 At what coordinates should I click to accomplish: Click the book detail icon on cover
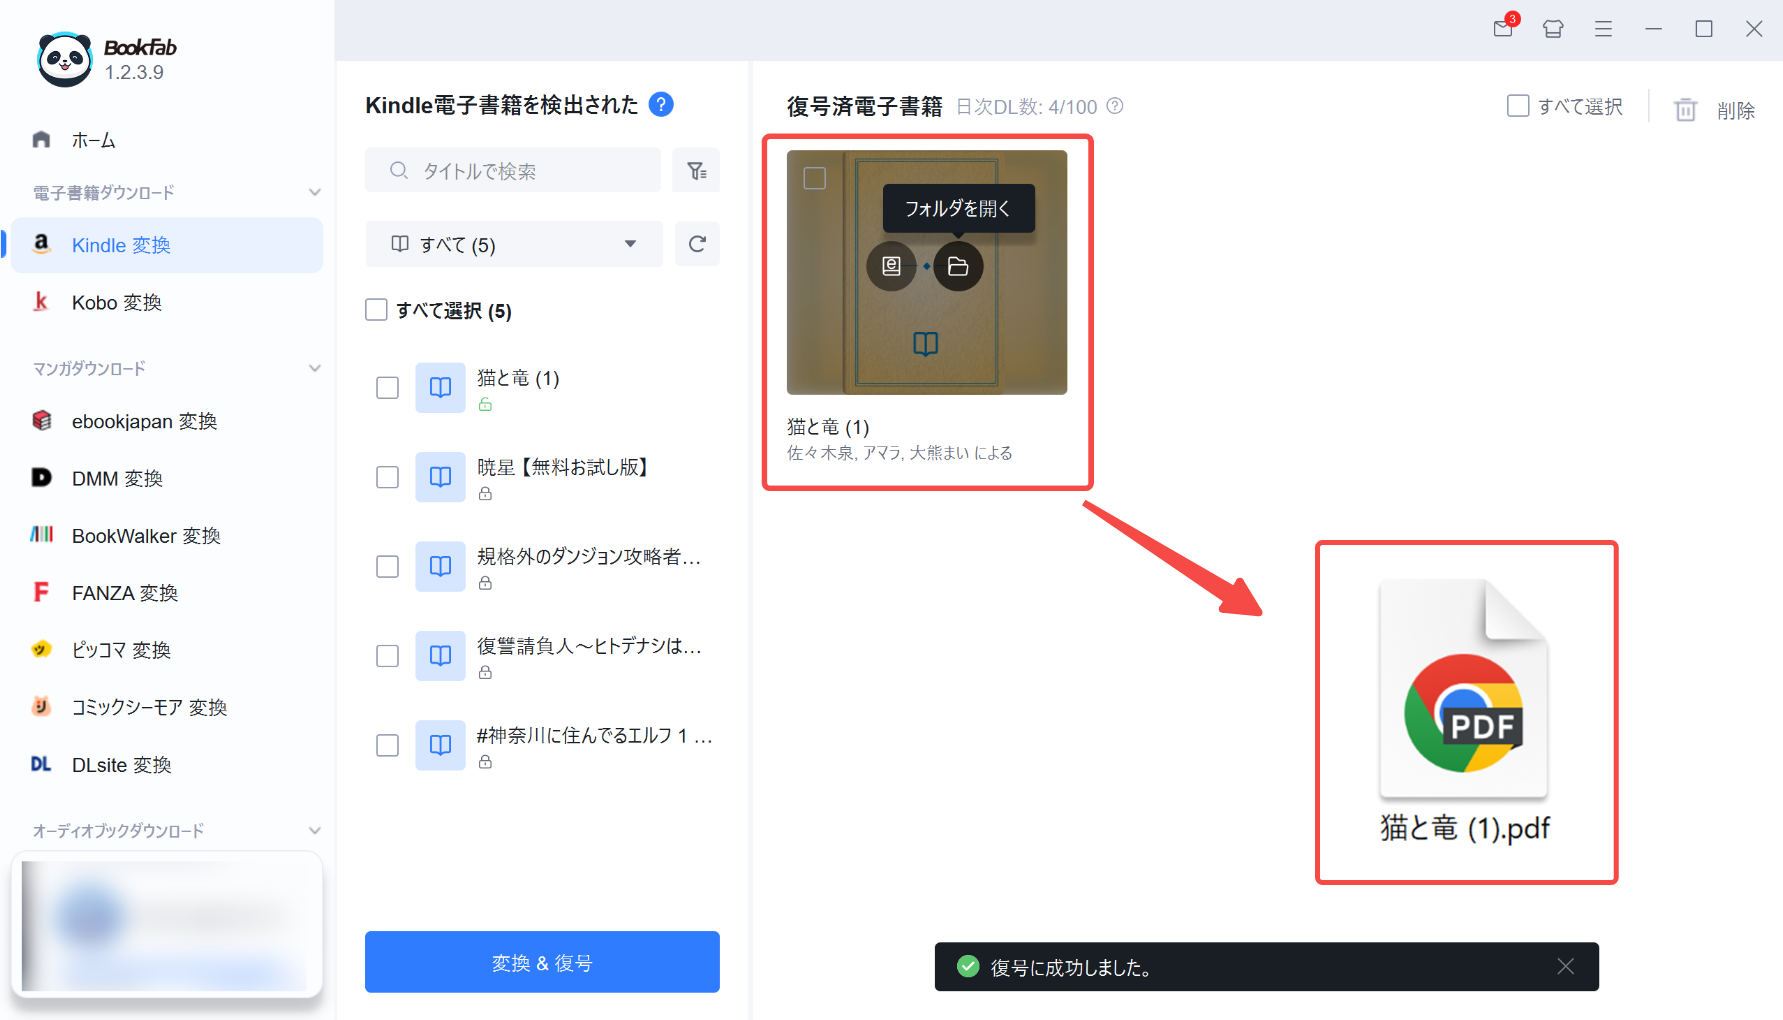[891, 266]
